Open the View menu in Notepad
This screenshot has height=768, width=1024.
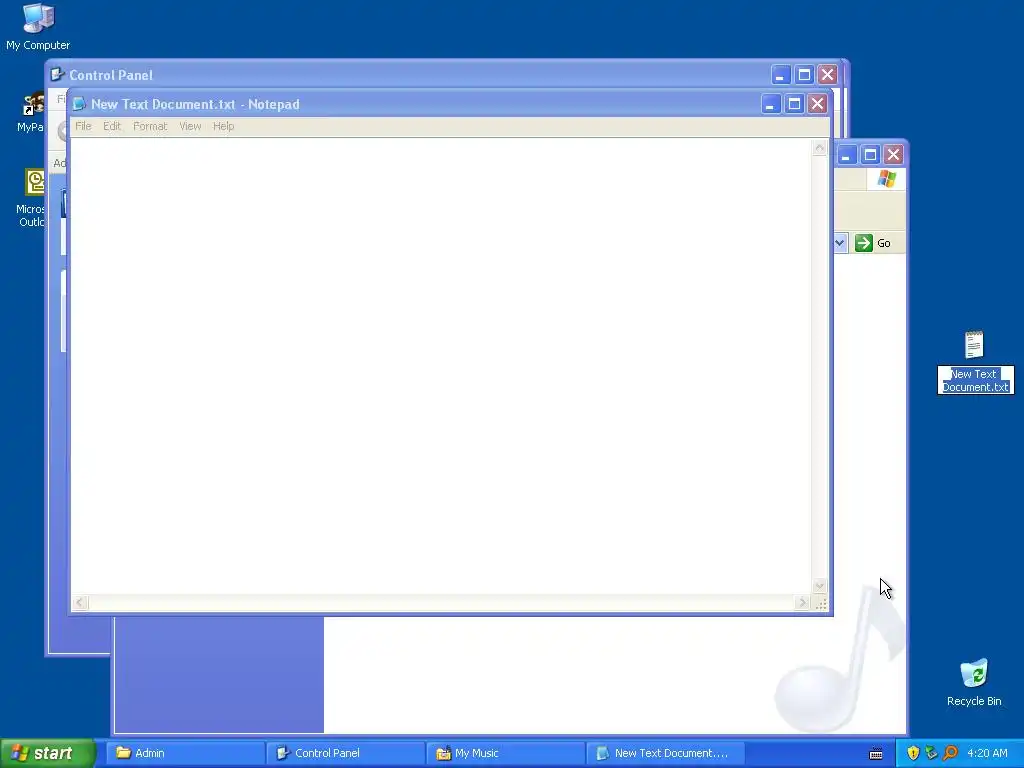[x=190, y=126]
